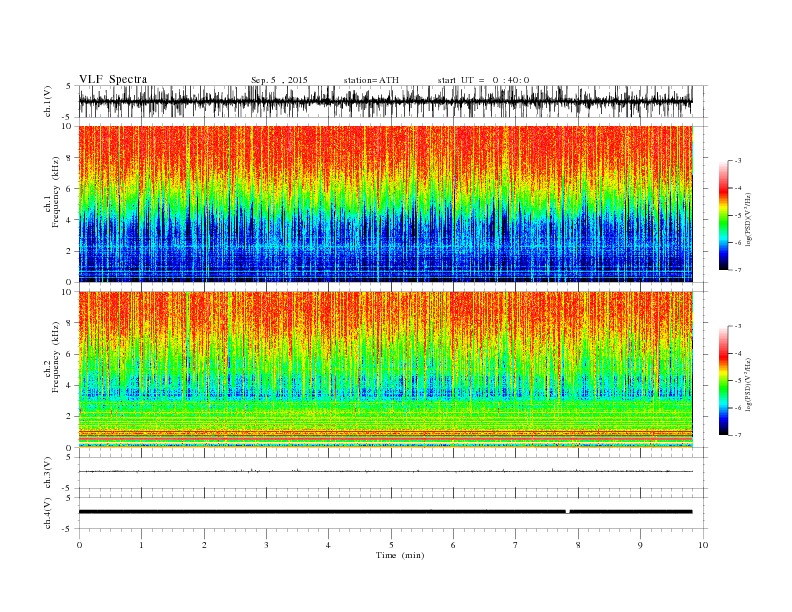This screenshot has width=792, height=612.
Task: Click the ch.2 spectrogram panel
Action: point(386,370)
